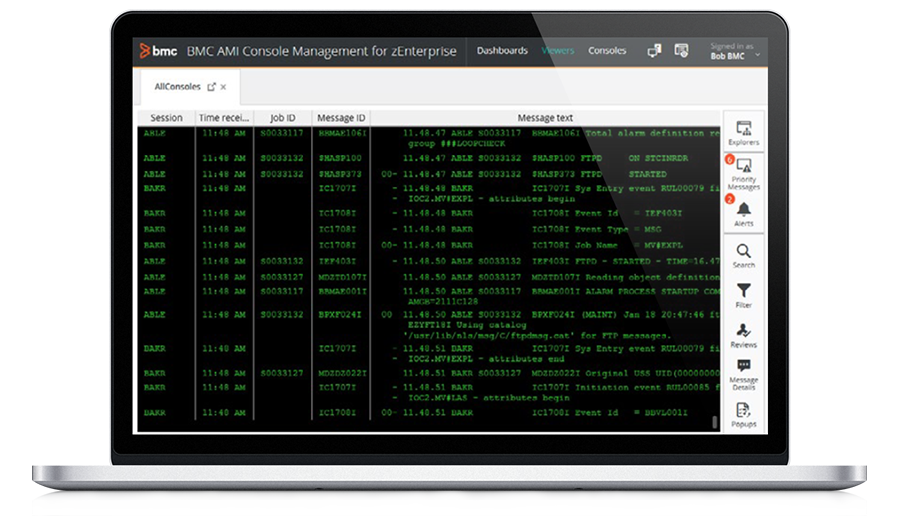Open the Search tool
The width and height of the screenshot is (900, 516).
pyautogui.click(x=743, y=255)
